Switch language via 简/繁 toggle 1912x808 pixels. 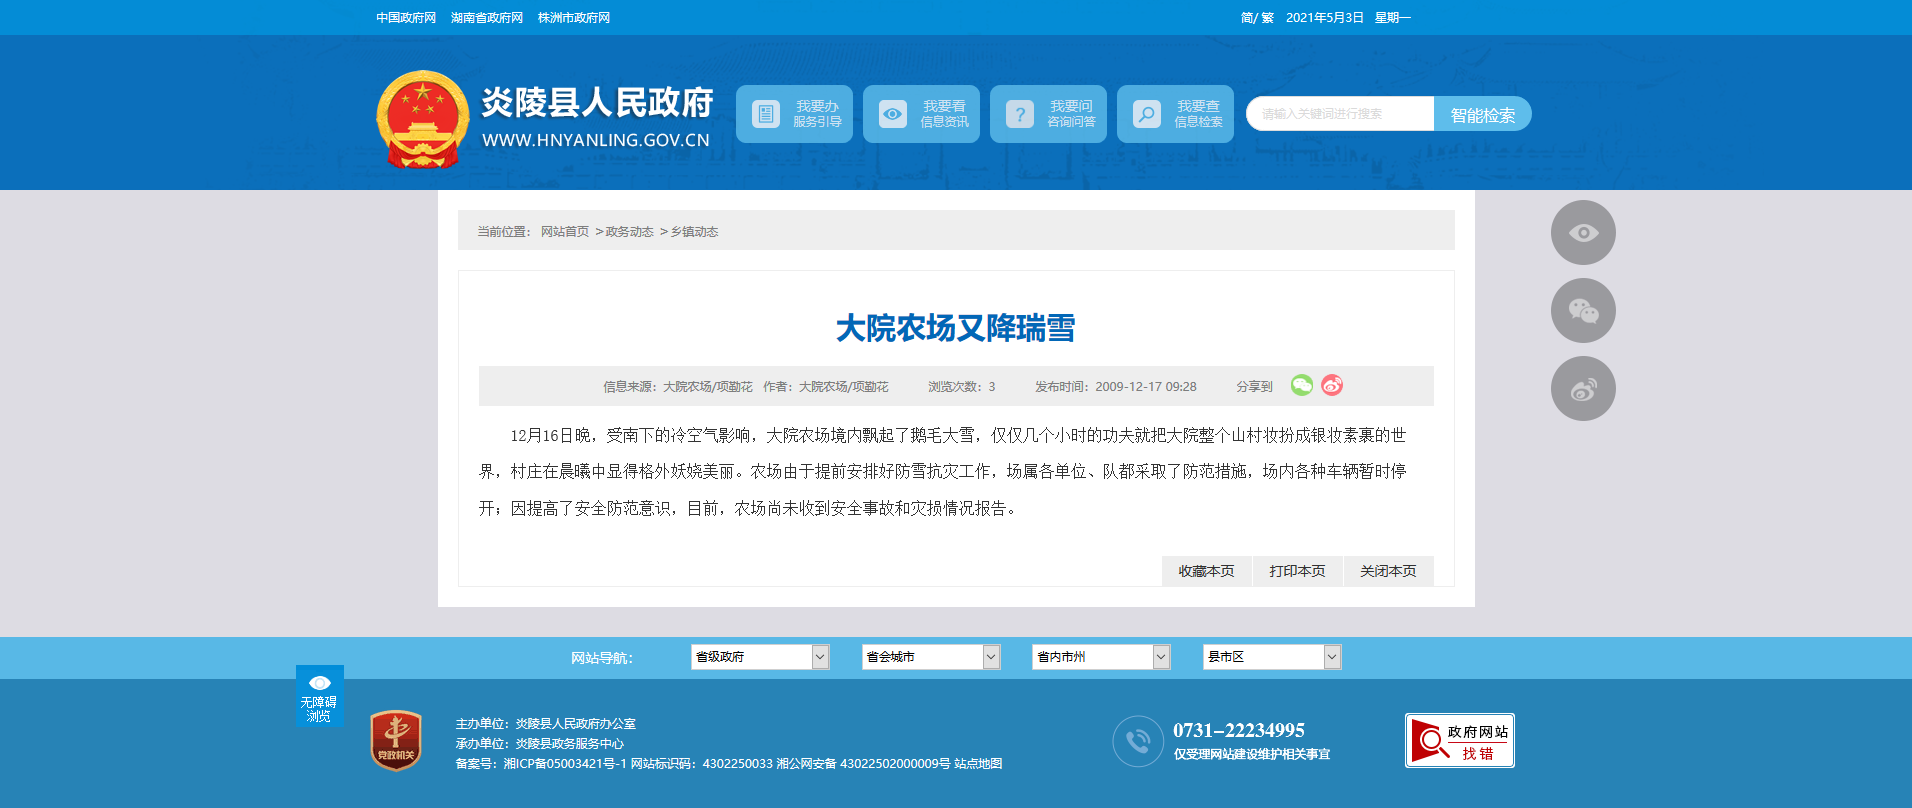coord(1256,18)
